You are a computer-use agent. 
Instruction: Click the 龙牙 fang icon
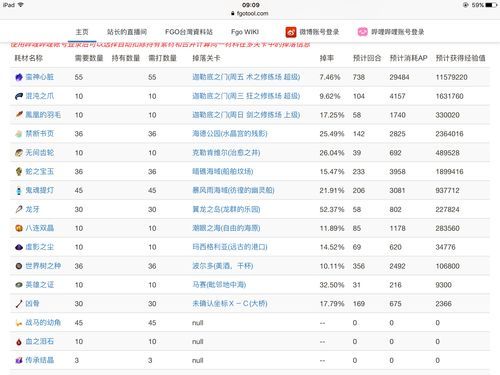(19, 209)
